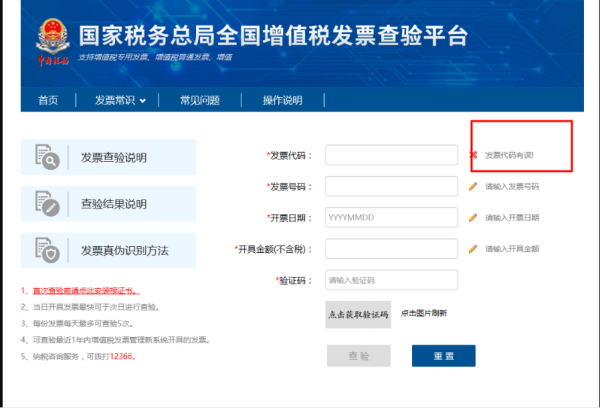Viewport: 600px width, 408px height.
Task: Click the pencil icon next to 请输入开具金额
Action: tap(473, 249)
